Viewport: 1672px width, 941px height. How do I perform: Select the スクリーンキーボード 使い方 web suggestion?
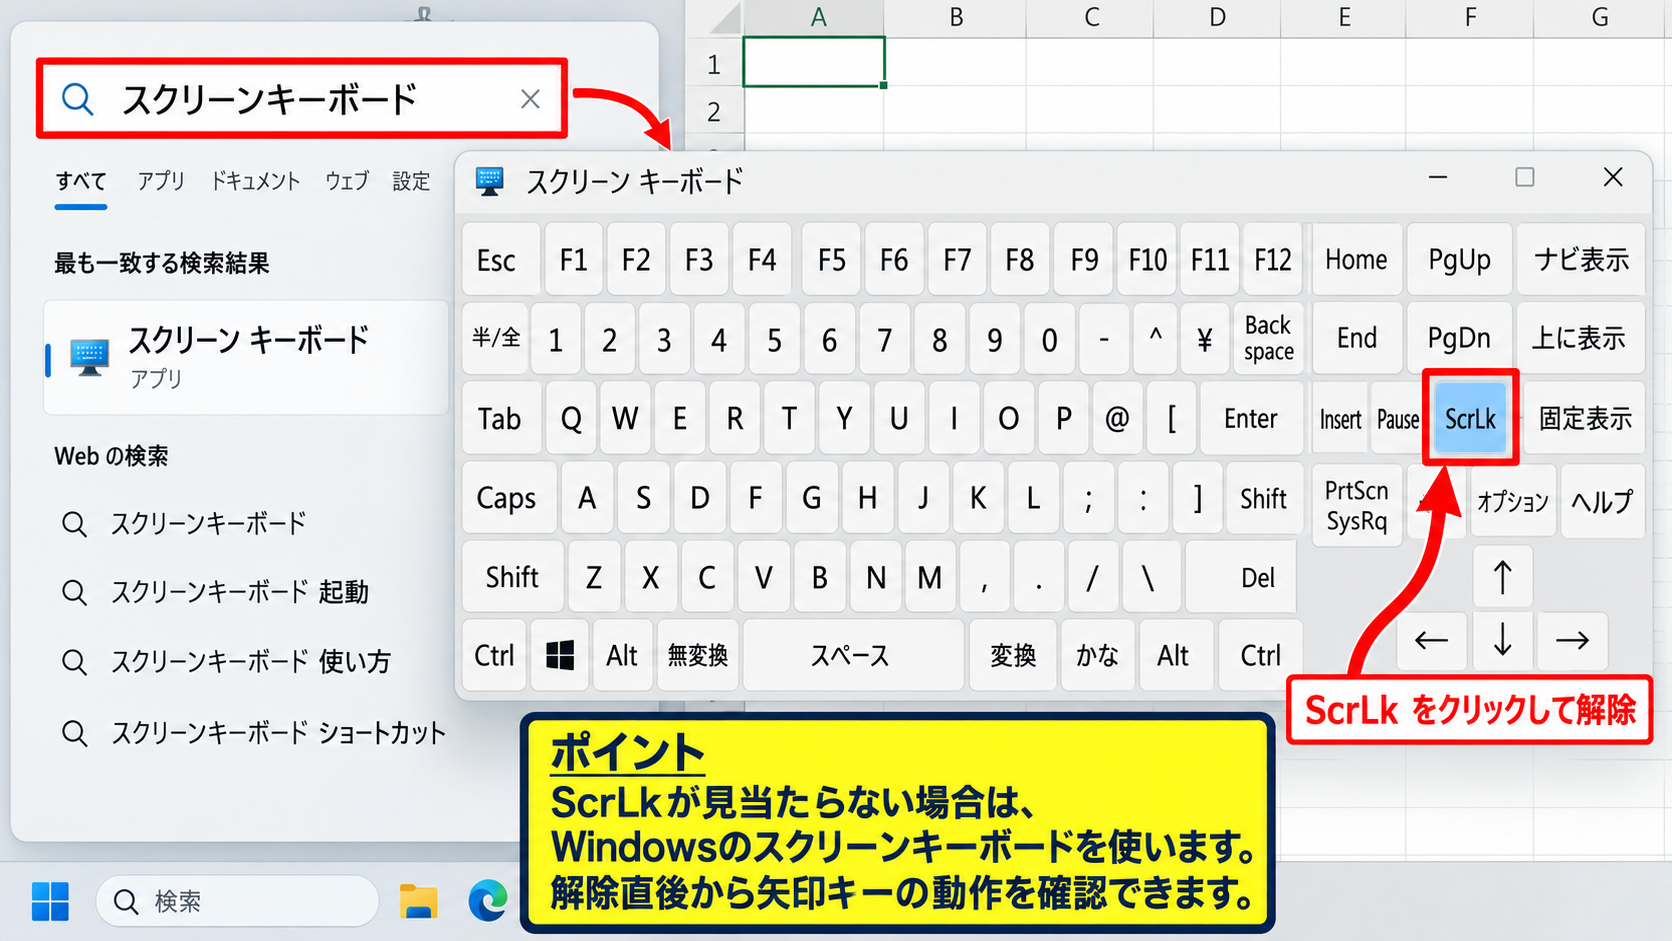click(x=250, y=661)
